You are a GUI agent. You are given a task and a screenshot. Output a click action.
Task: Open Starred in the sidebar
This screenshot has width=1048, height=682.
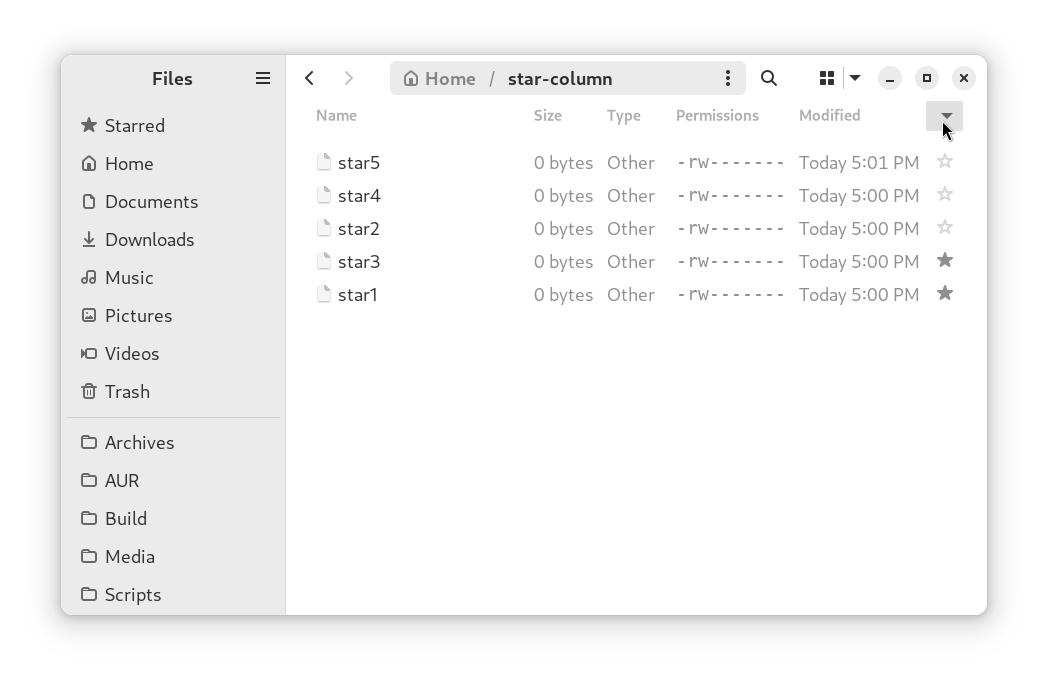click(173, 126)
